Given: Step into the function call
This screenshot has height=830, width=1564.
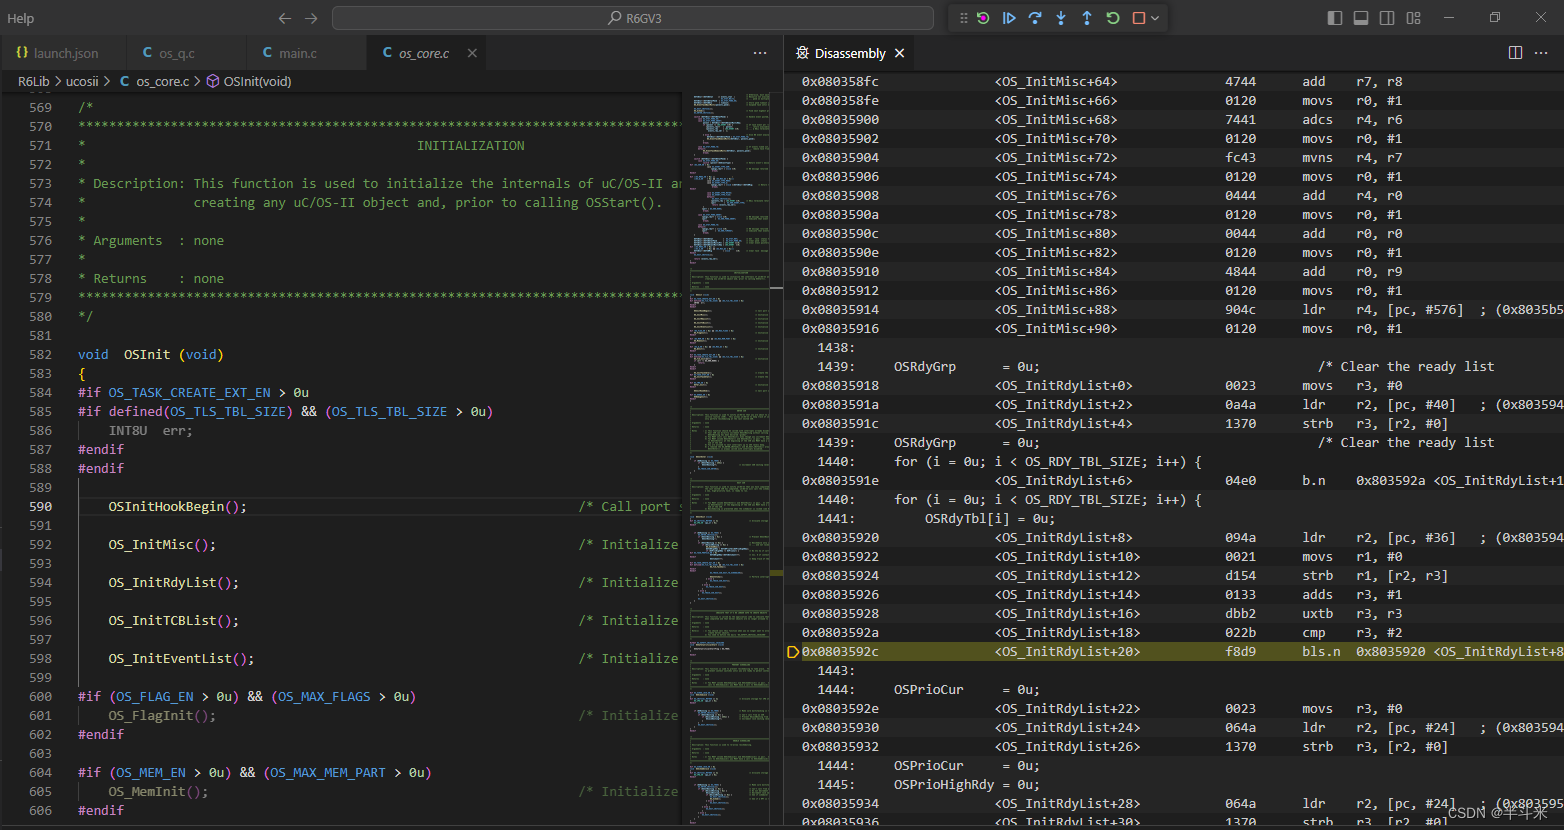Looking at the screenshot, I should (x=1061, y=18).
